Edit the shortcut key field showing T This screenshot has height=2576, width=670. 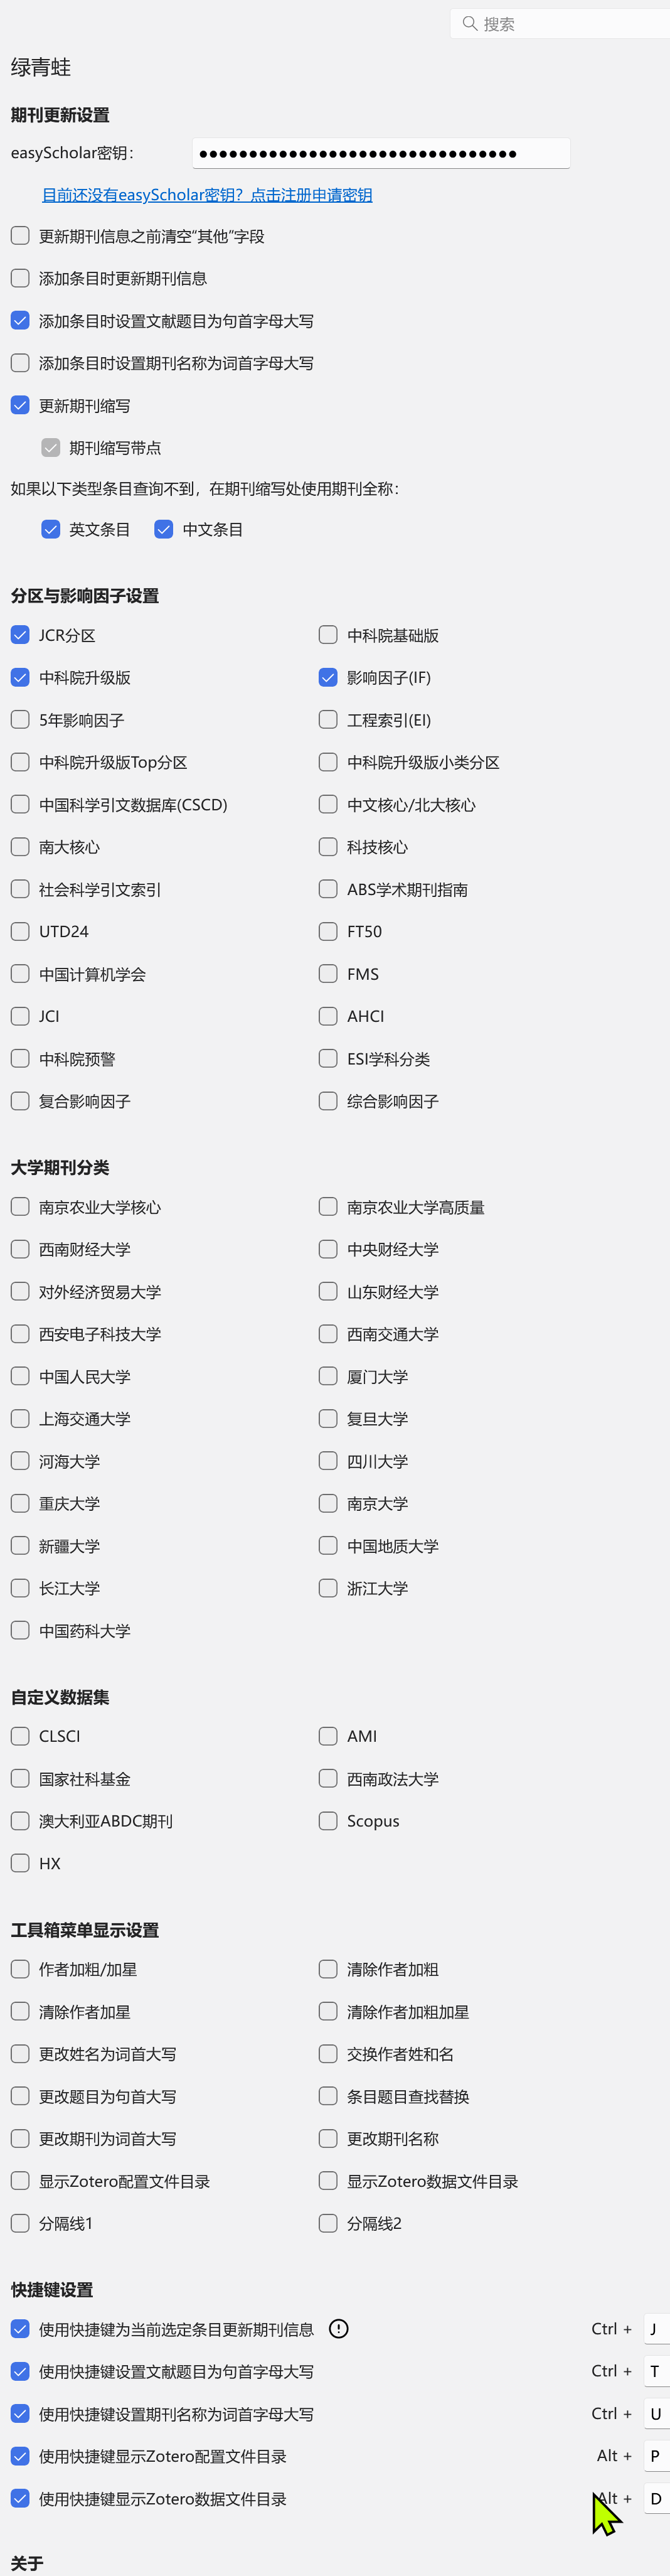coord(655,2371)
